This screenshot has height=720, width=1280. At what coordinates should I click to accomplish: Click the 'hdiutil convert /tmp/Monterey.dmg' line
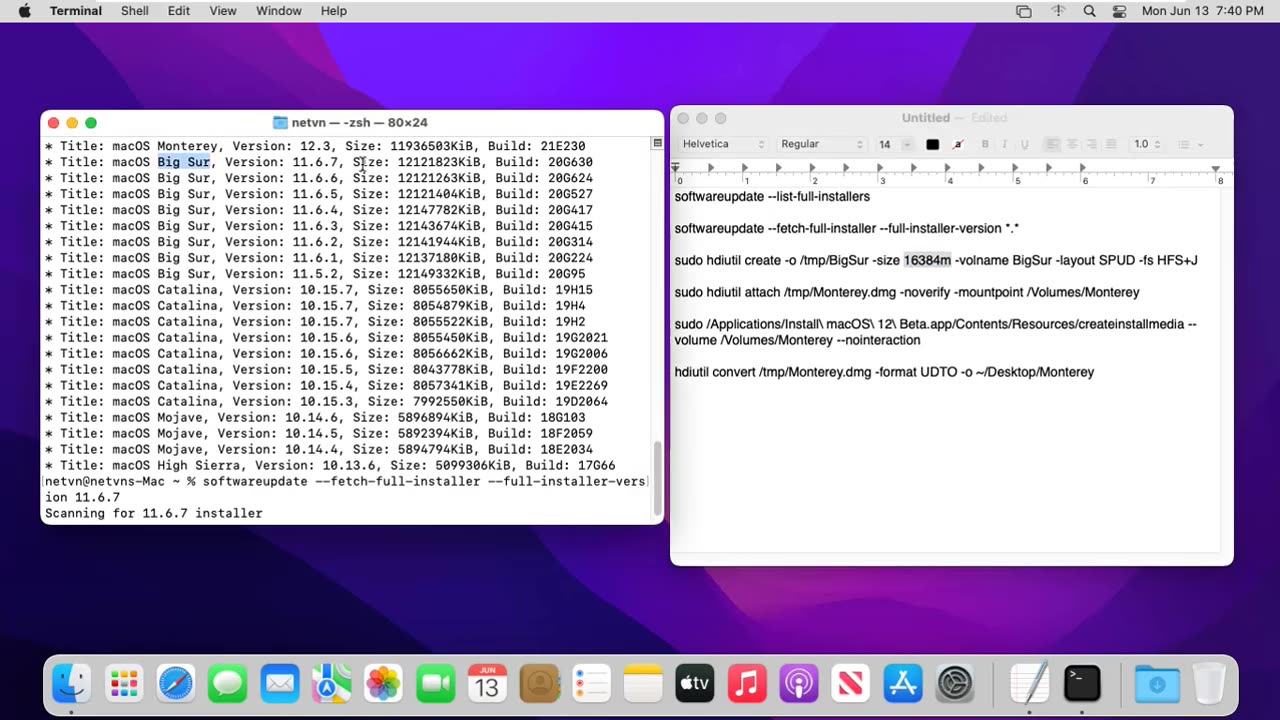tap(884, 372)
